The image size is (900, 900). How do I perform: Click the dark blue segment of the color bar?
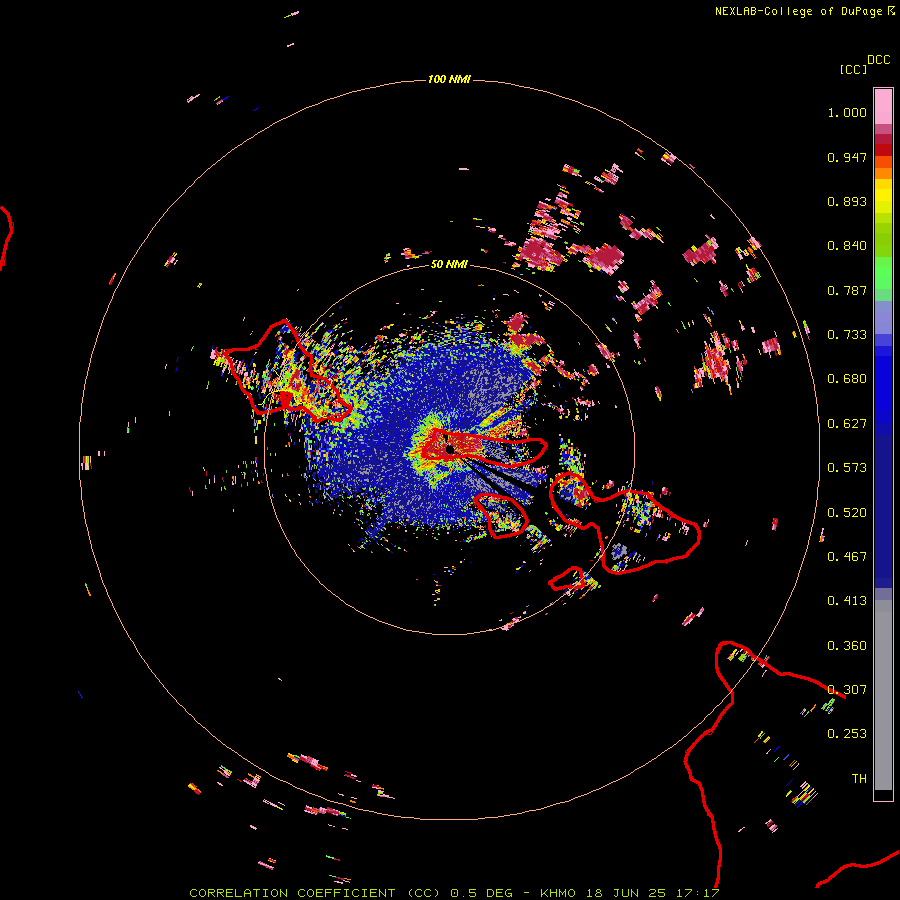(883, 511)
